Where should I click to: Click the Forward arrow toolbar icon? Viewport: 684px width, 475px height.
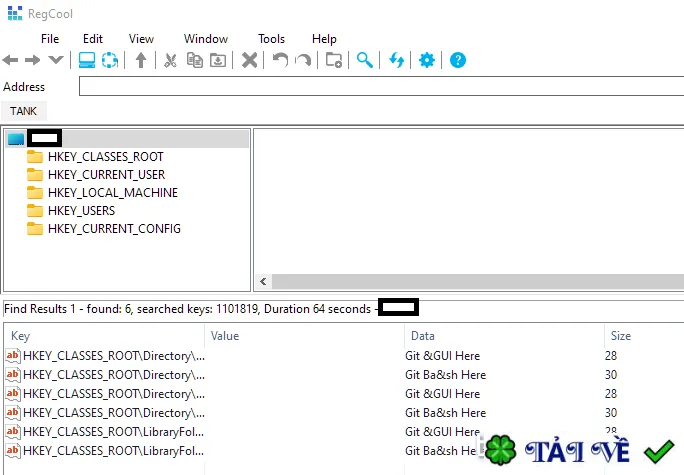(x=33, y=60)
